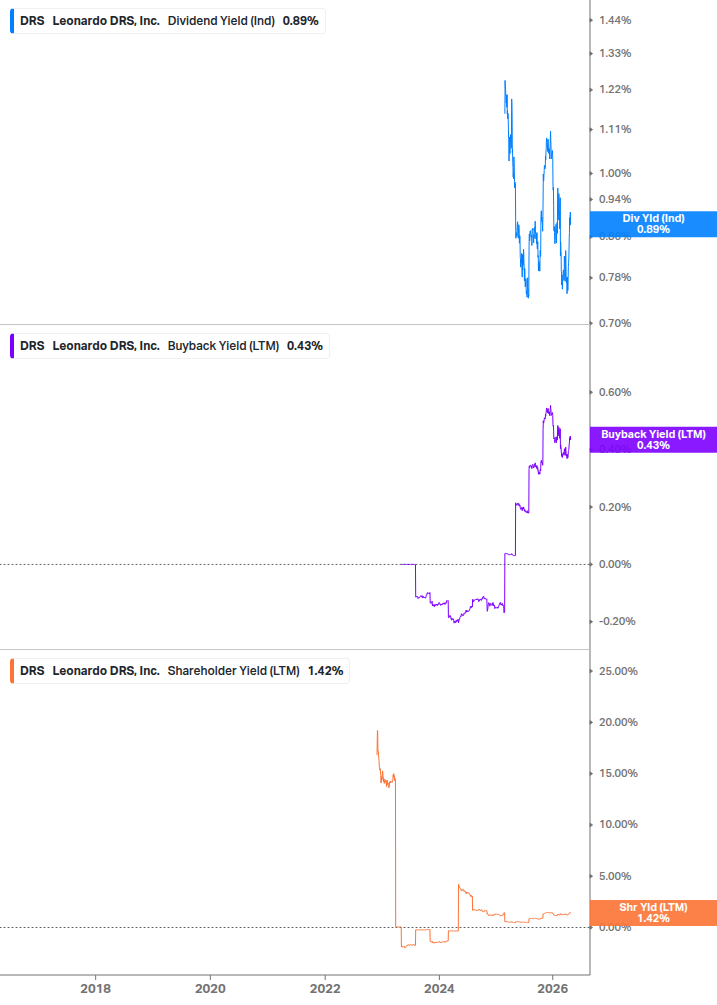Click the 0.60% axis label in the buyback panel

point(615,392)
